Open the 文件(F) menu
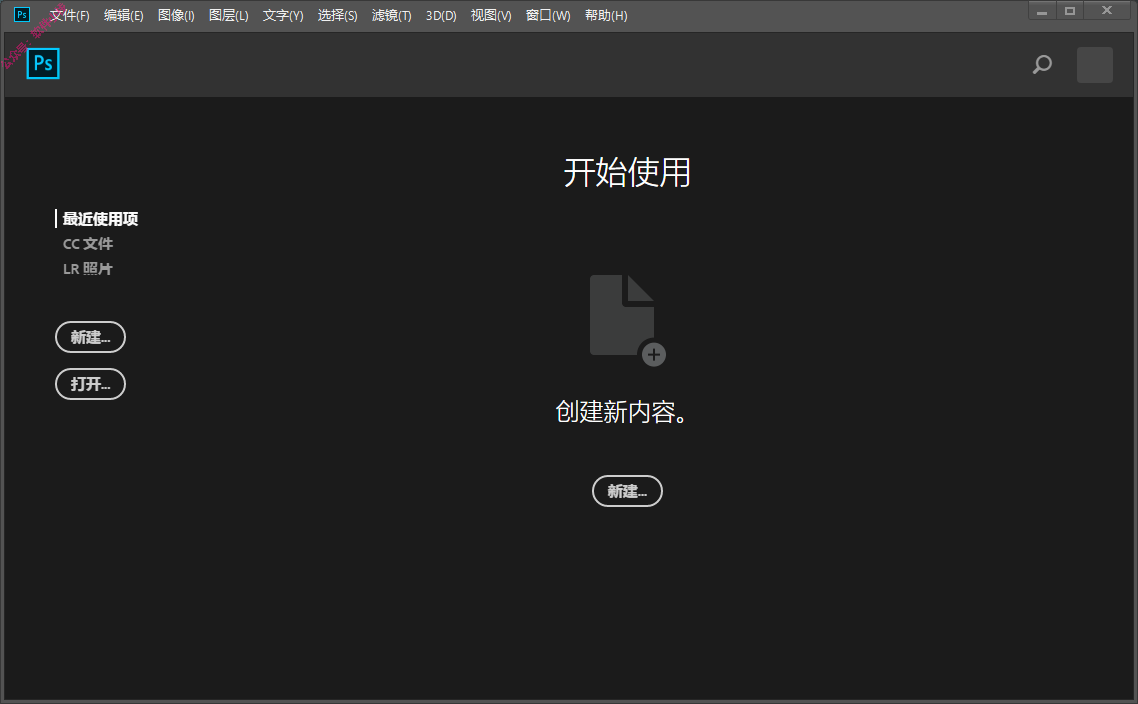This screenshot has width=1138, height=704. 70,15
